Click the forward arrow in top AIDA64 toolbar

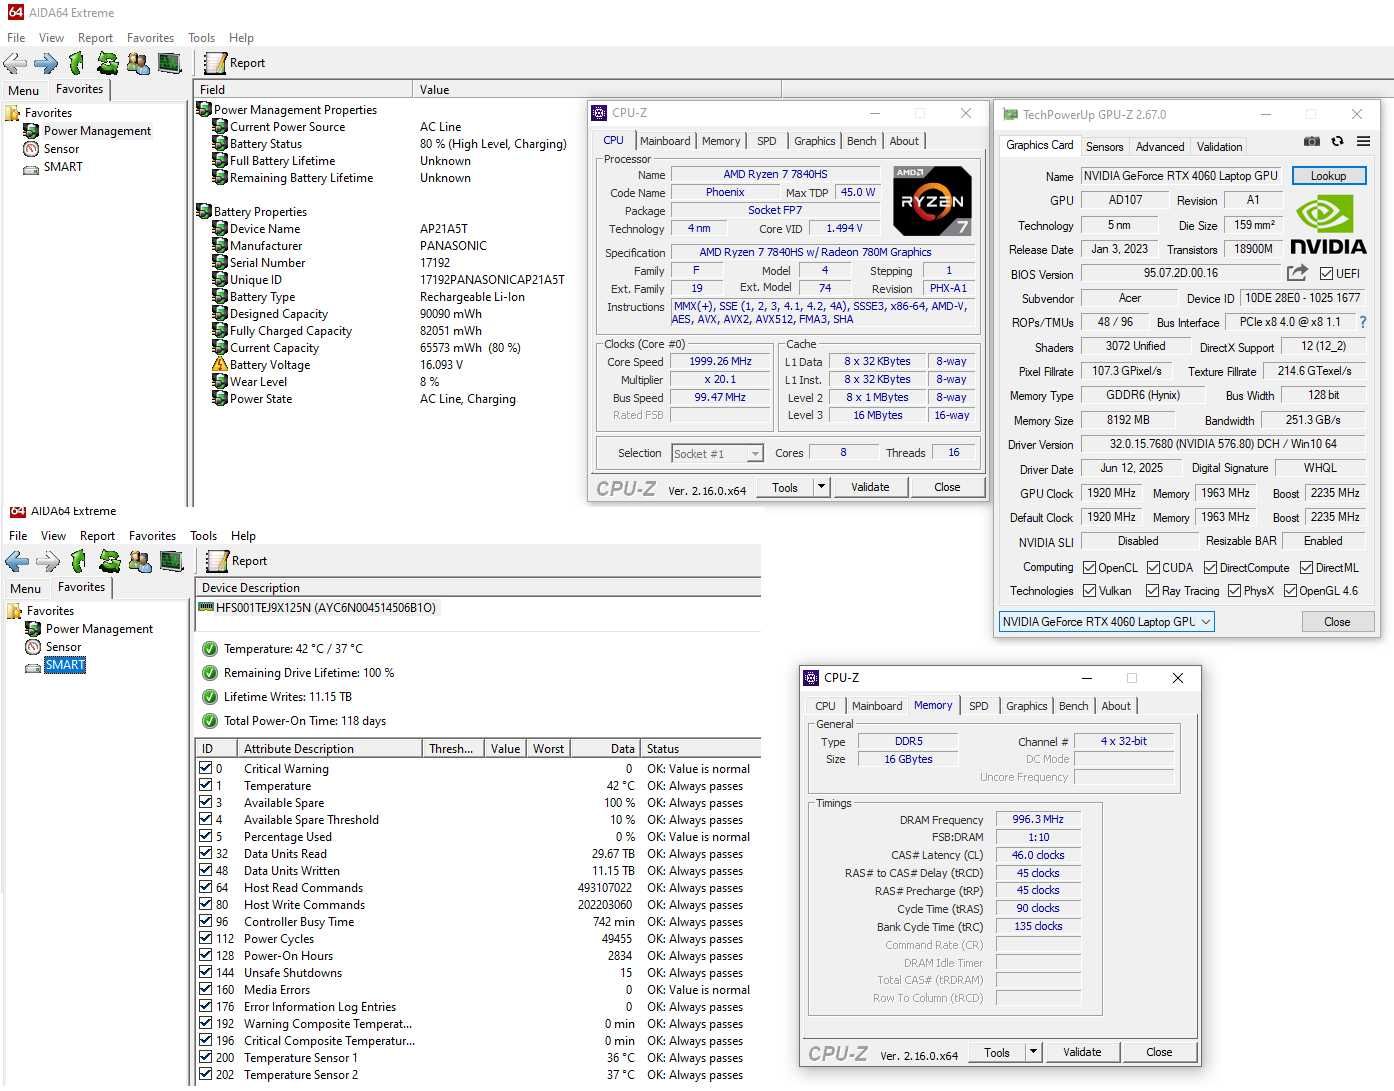46,63
